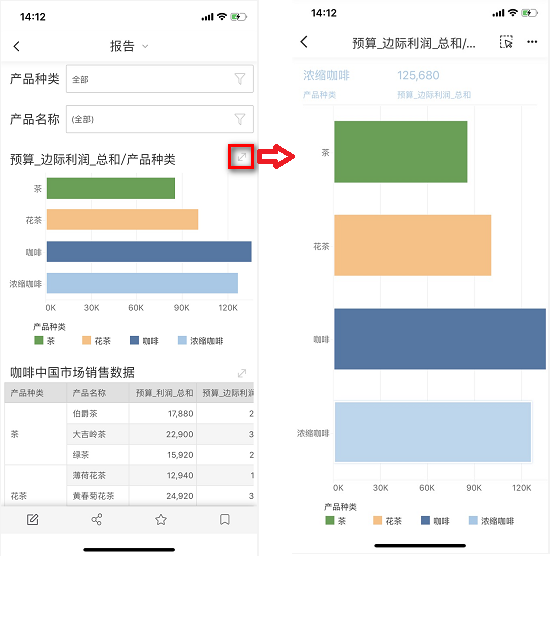The image size is (550, 639).
Task: Expand the 预算_边际利润_总和/产品种类 chart to fullscreen
Action: (x=242, y=157)
